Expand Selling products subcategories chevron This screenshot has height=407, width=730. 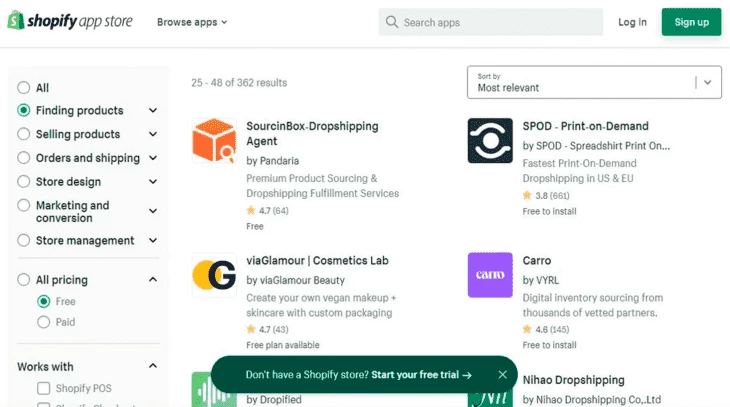click(x=153, y=134)
